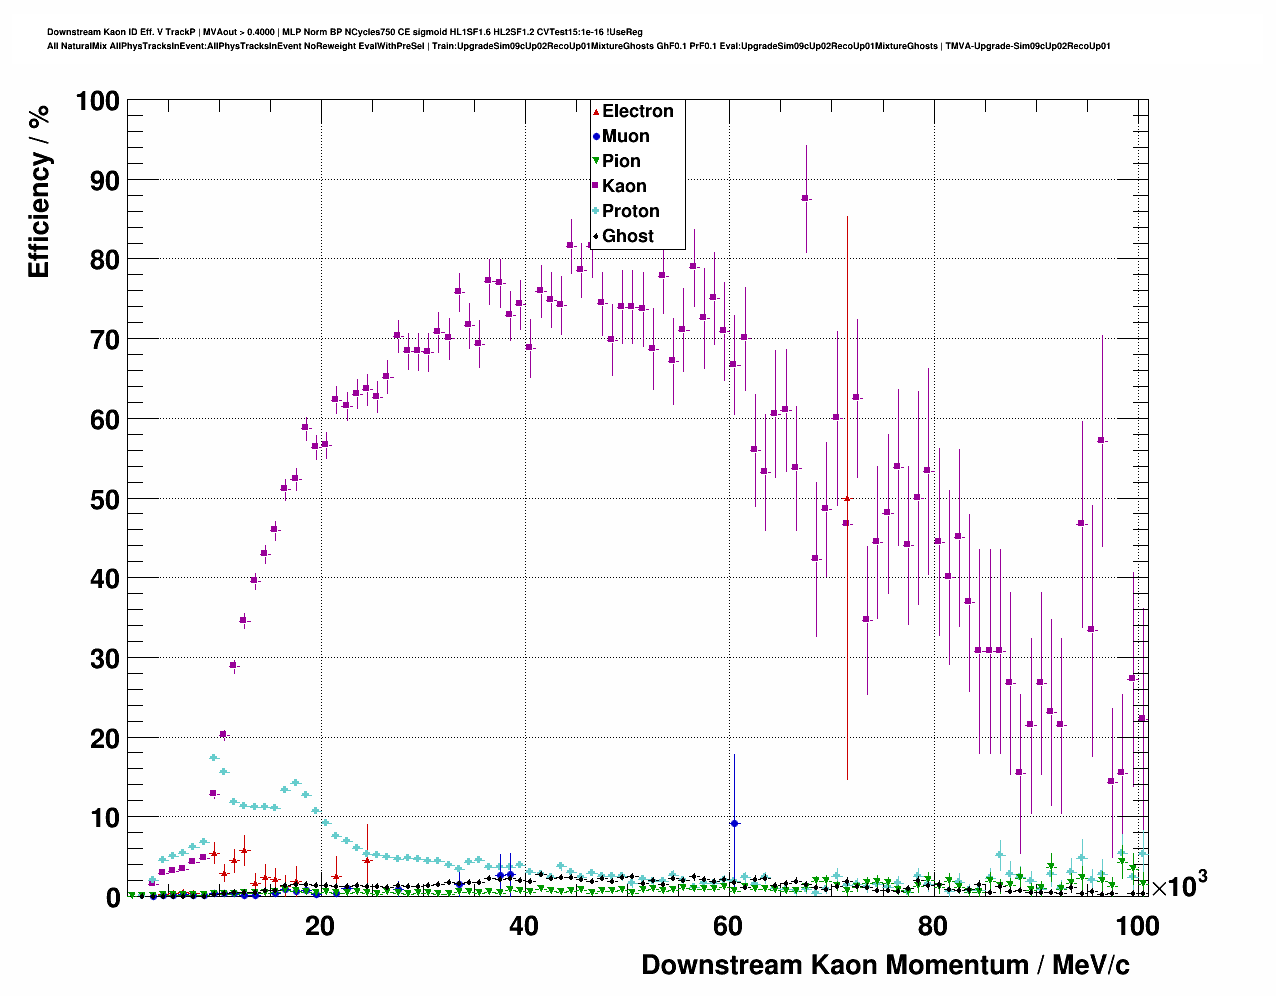
Task: Click the y-axis label 60
Action: pyautogui.click(x=105, y=420)
